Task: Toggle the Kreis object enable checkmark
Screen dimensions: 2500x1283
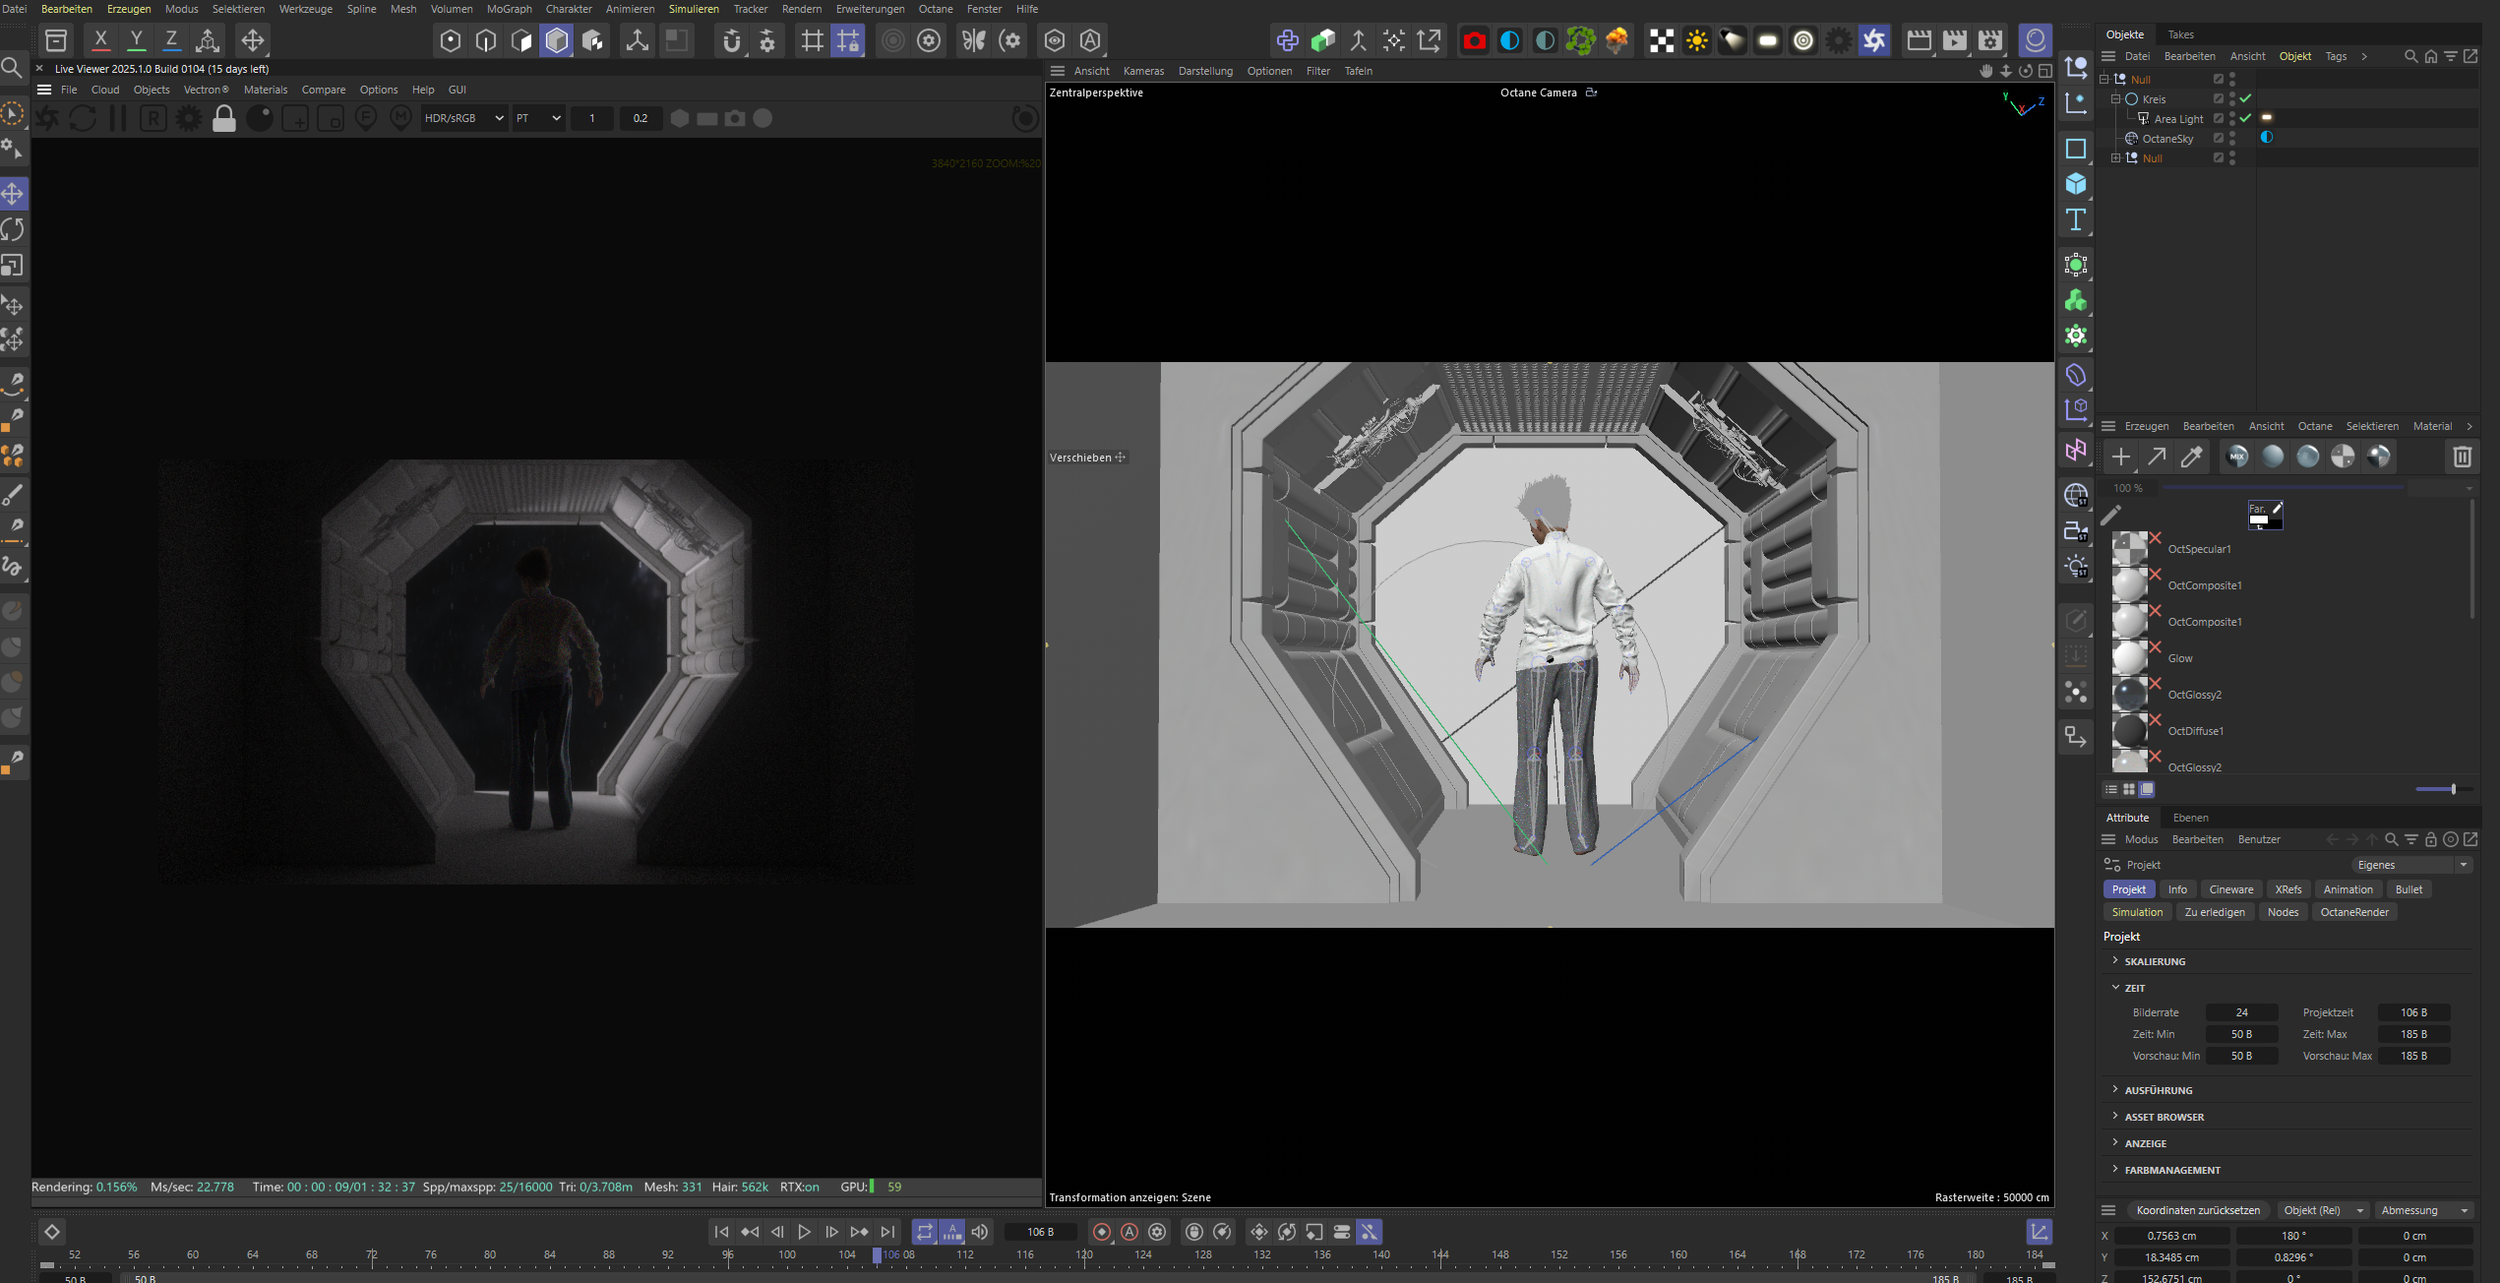Action: 2245,99
